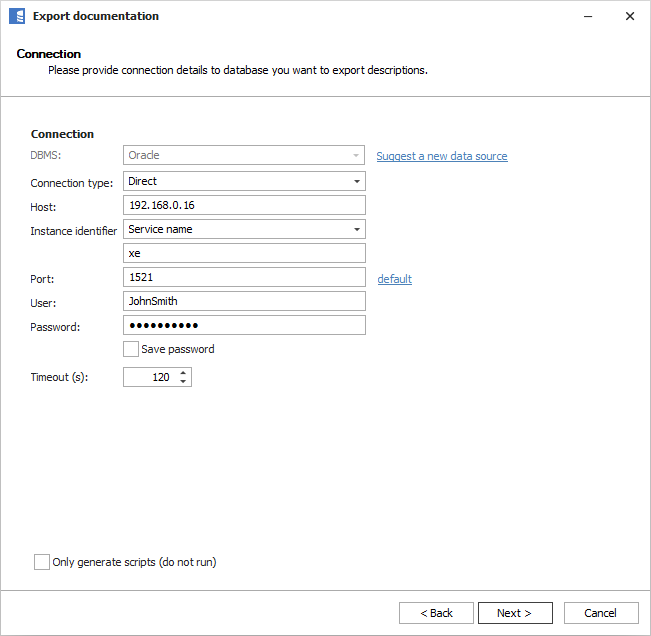Reset port with the default link
The image size is (651, 636).
coord(394,279)
